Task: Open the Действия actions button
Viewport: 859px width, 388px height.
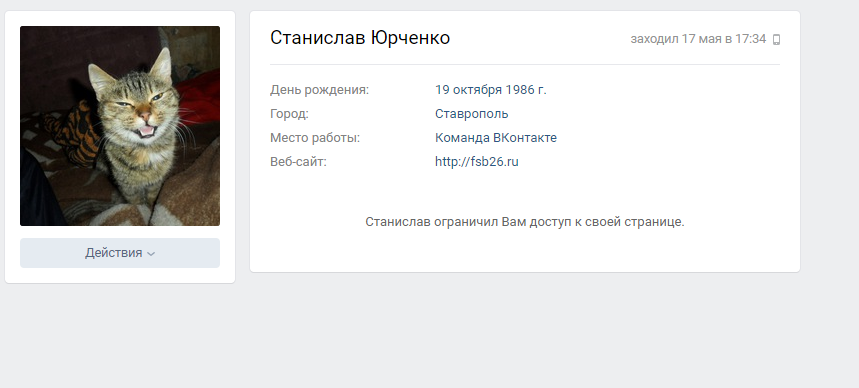Action: coord(120,253)
